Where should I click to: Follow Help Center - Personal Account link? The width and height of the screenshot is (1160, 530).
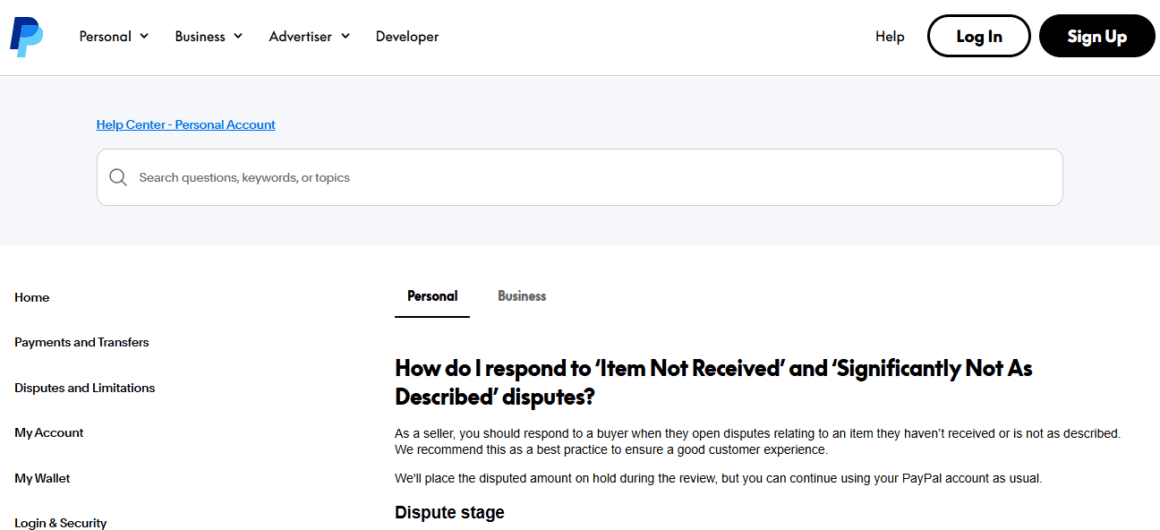186,125
